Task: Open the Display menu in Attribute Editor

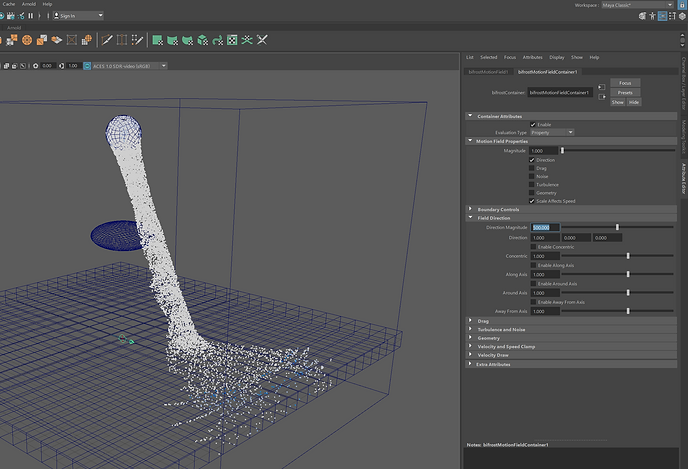Action: pos(556,57)
